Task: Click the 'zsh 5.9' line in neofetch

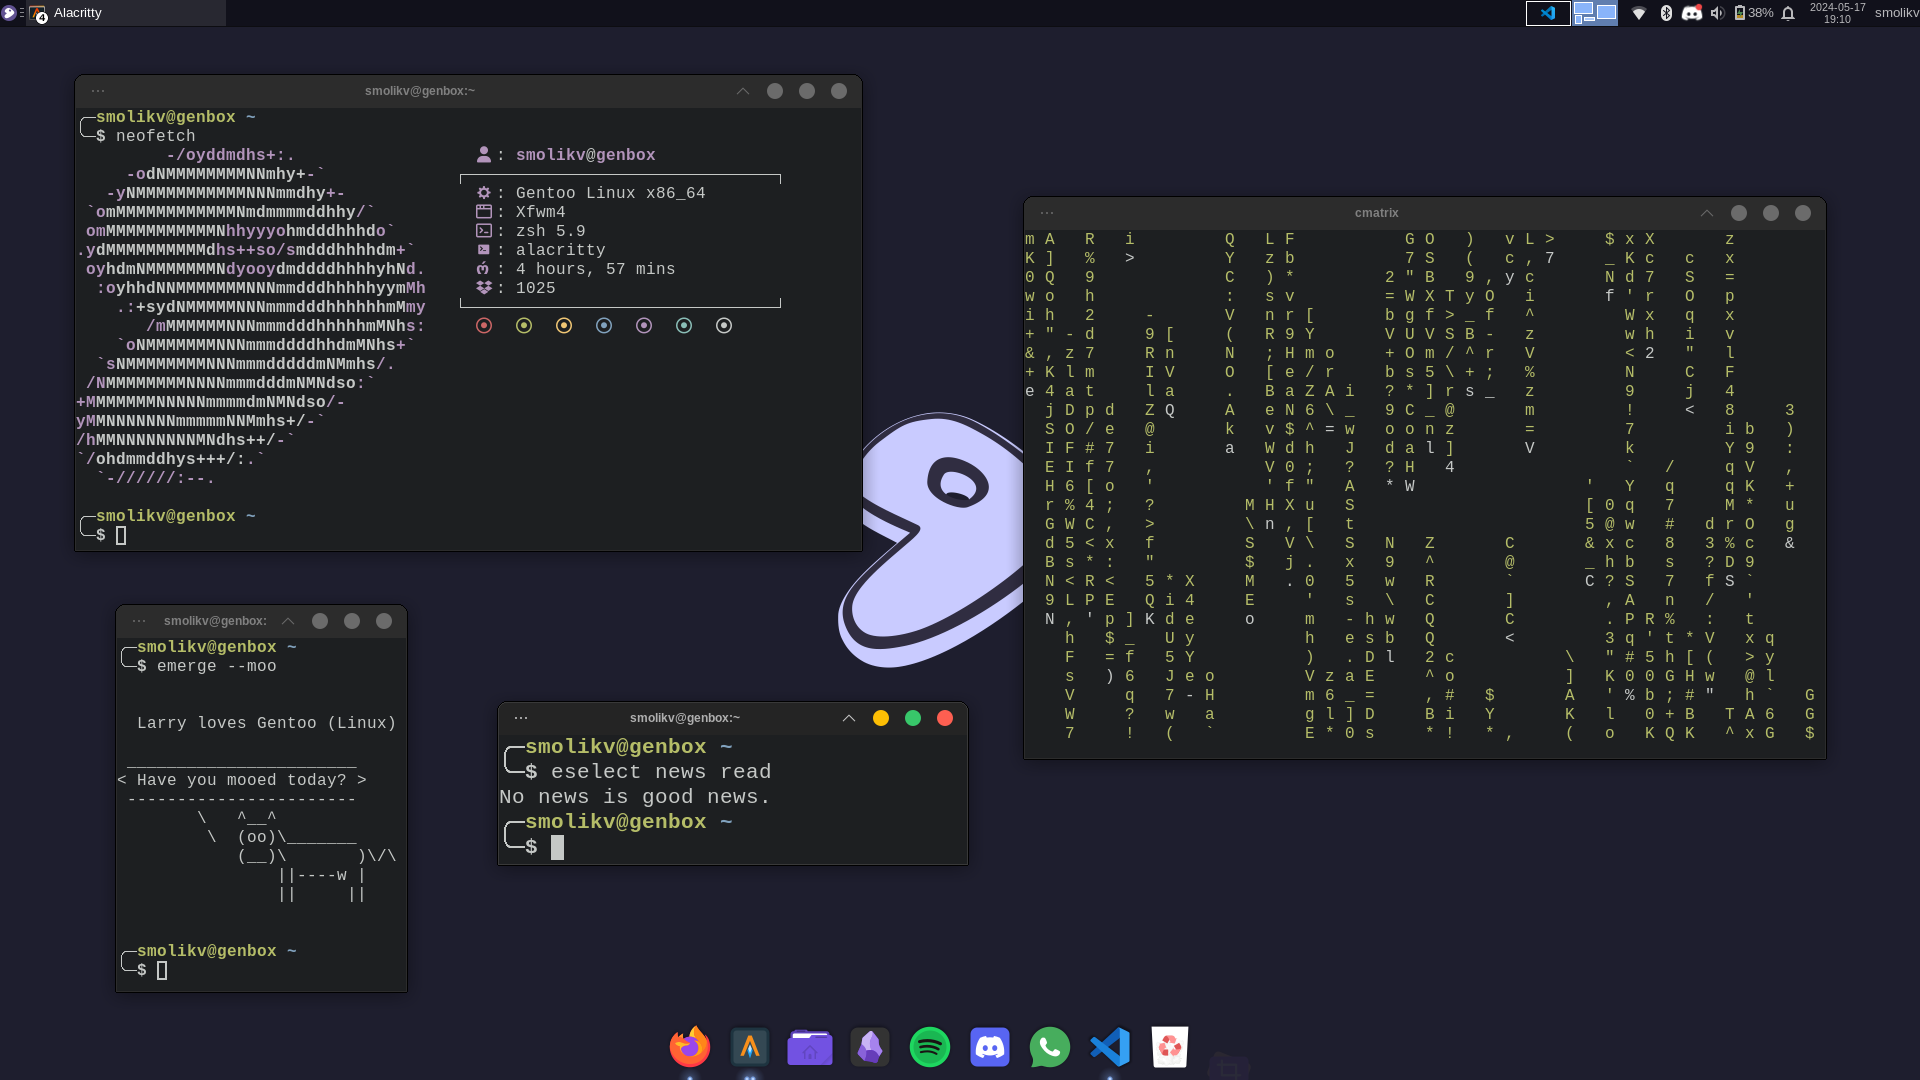Action: [x=550, y=231]
